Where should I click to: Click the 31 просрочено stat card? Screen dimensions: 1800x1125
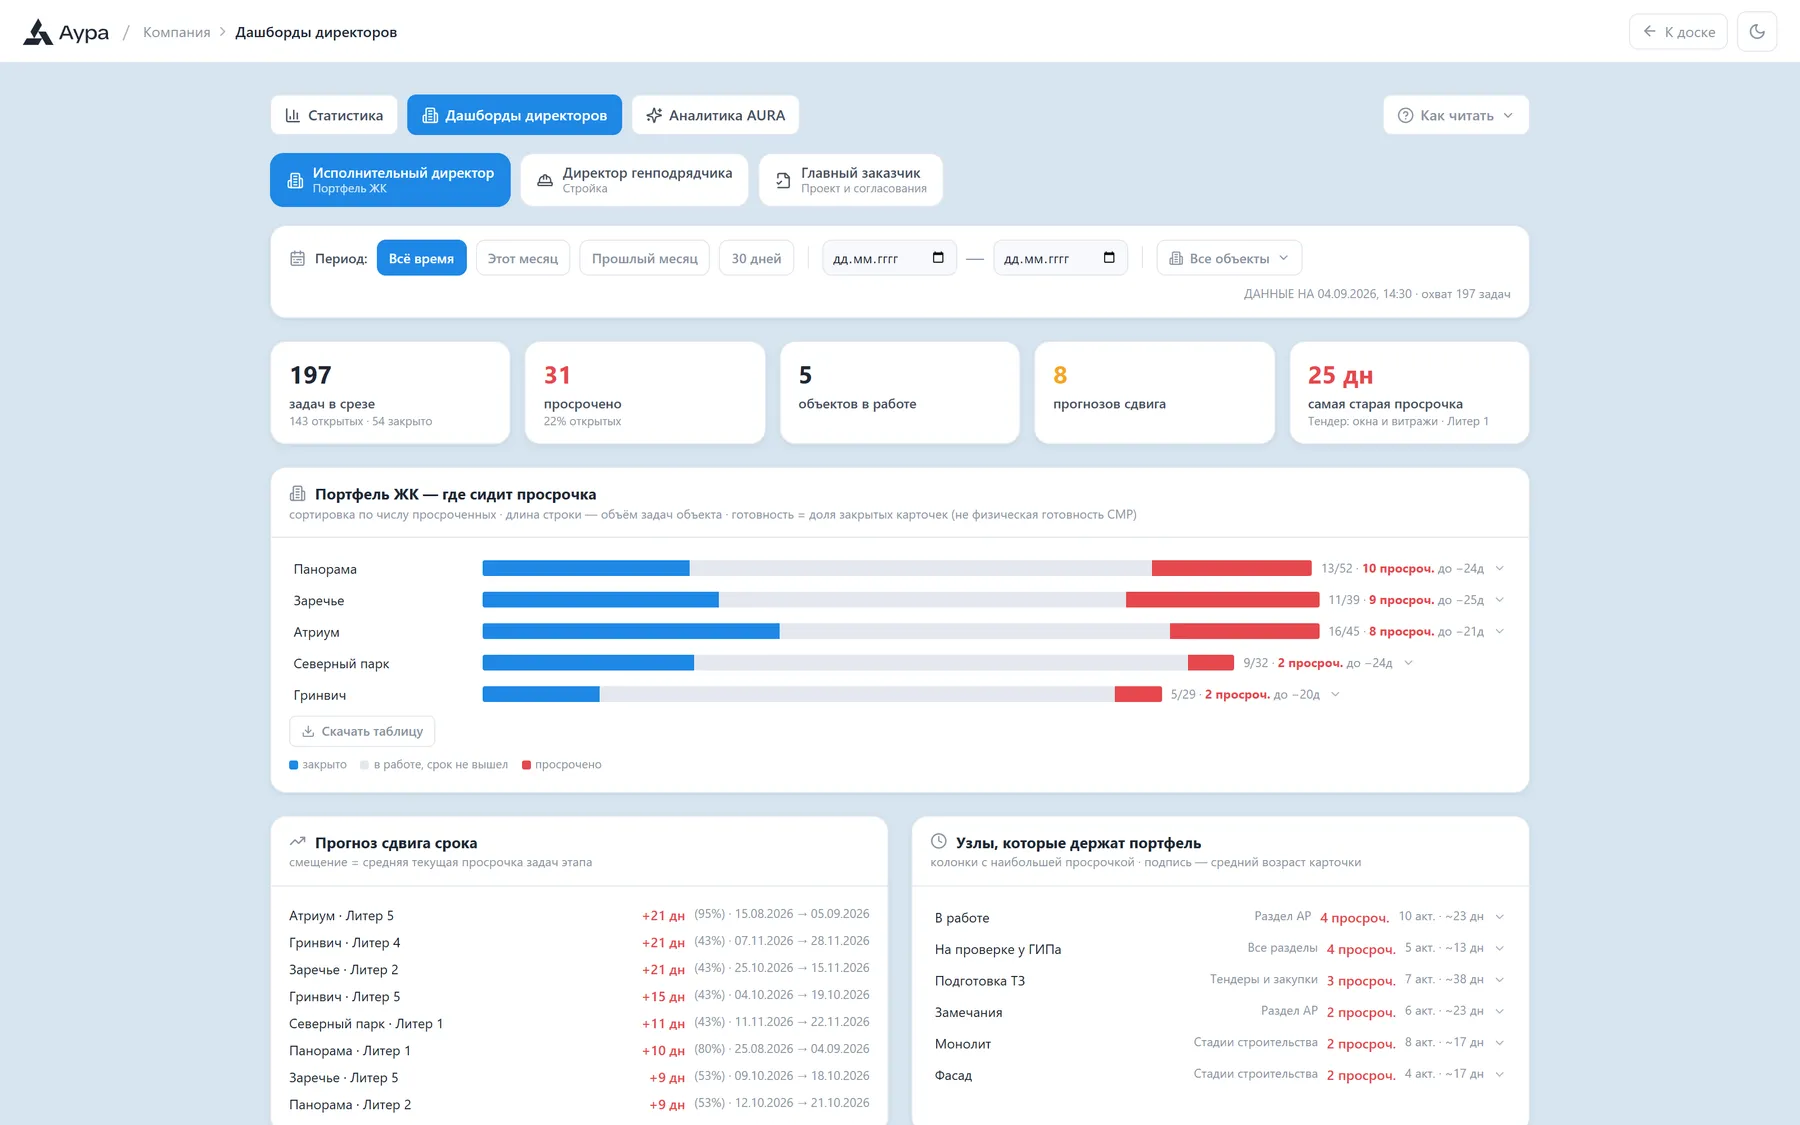coord(645,393)
